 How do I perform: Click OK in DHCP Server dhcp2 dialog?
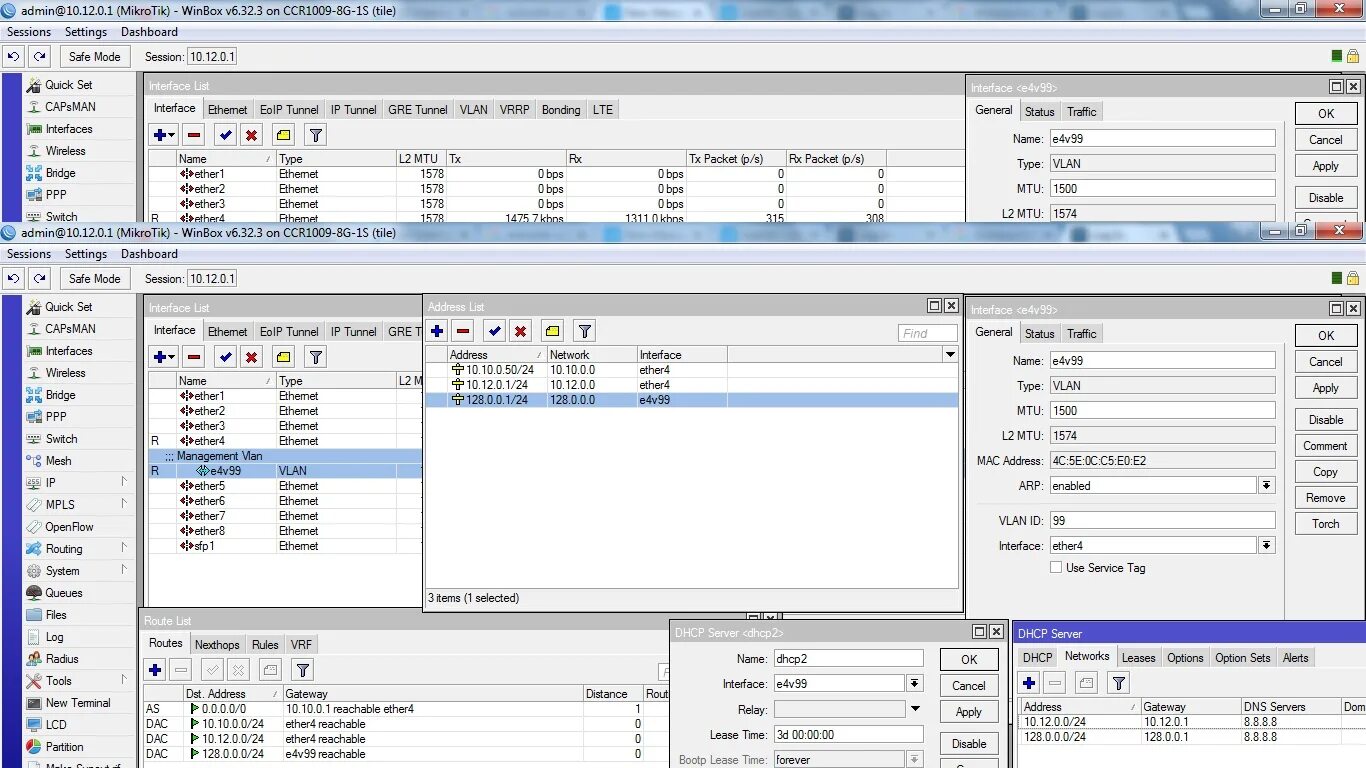[x=969, y=659]
